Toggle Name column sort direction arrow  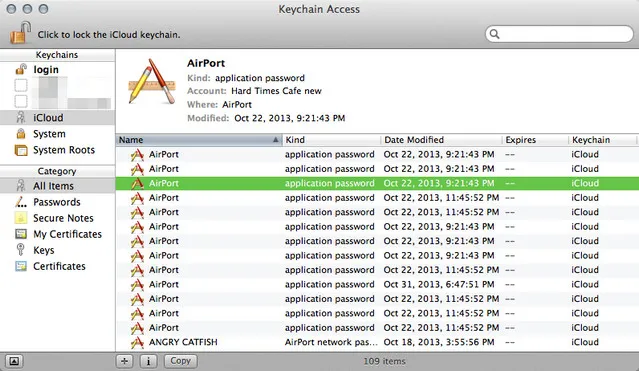(x=275, y=140)
